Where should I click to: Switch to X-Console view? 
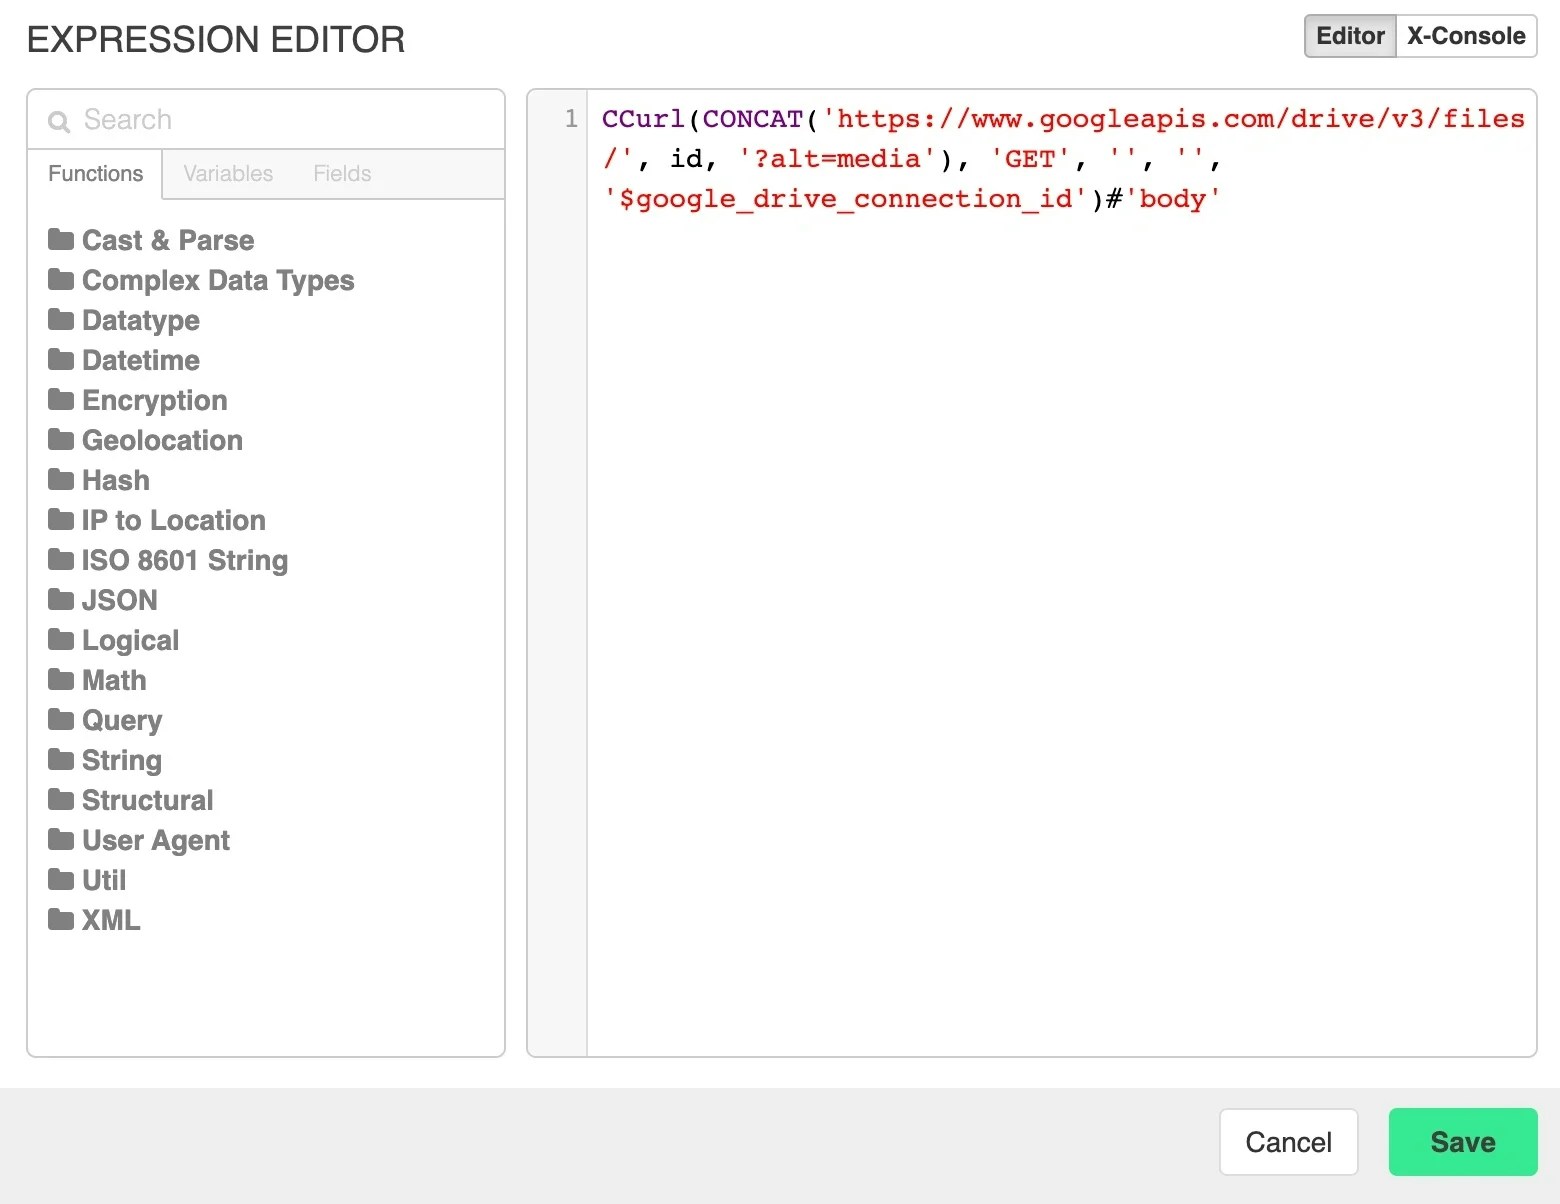1466,36
